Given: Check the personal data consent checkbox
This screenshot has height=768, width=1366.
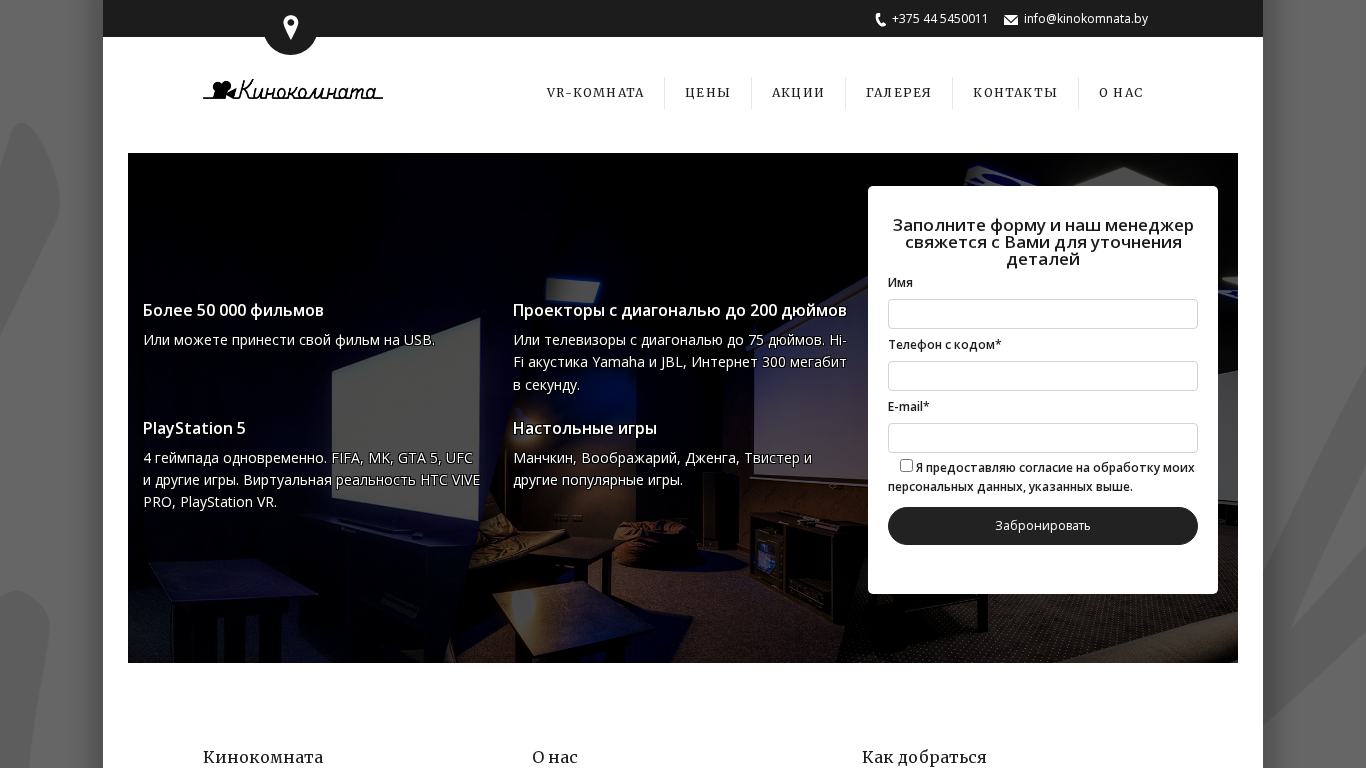Looking at the screenshot, I should point(906,466).
